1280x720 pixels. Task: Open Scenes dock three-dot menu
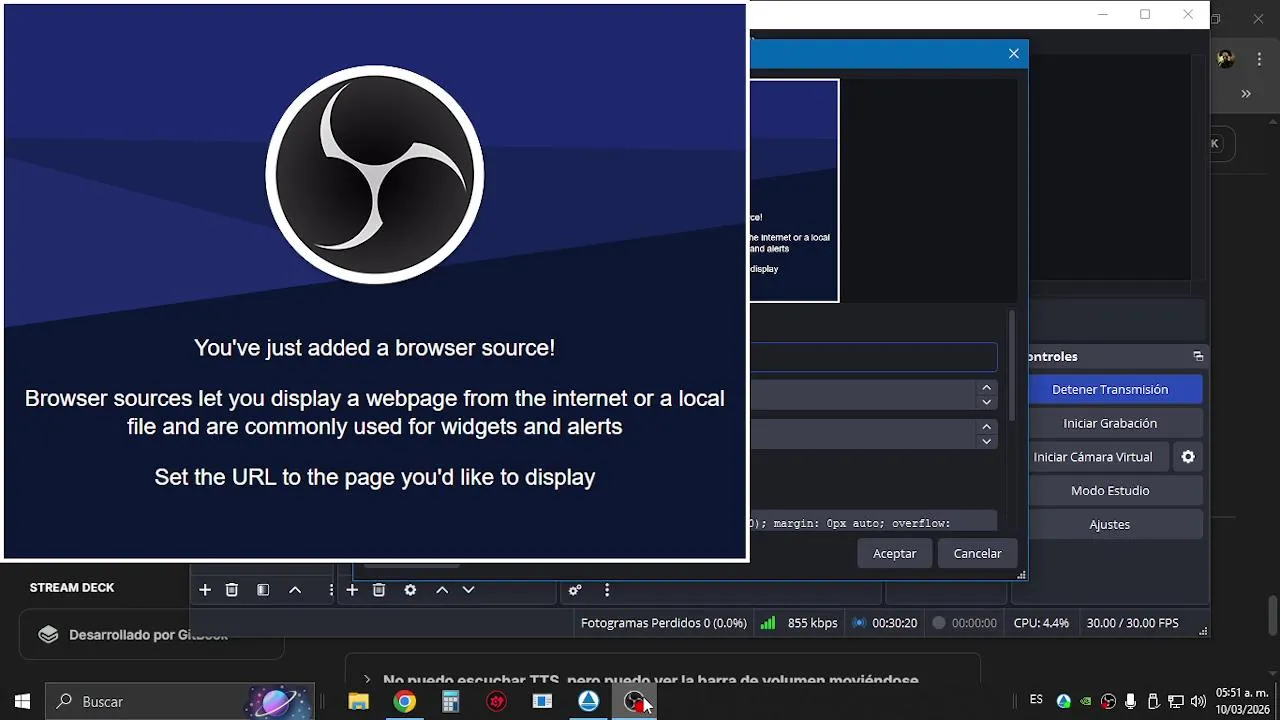pyautogui.click(x=331, y=590)
